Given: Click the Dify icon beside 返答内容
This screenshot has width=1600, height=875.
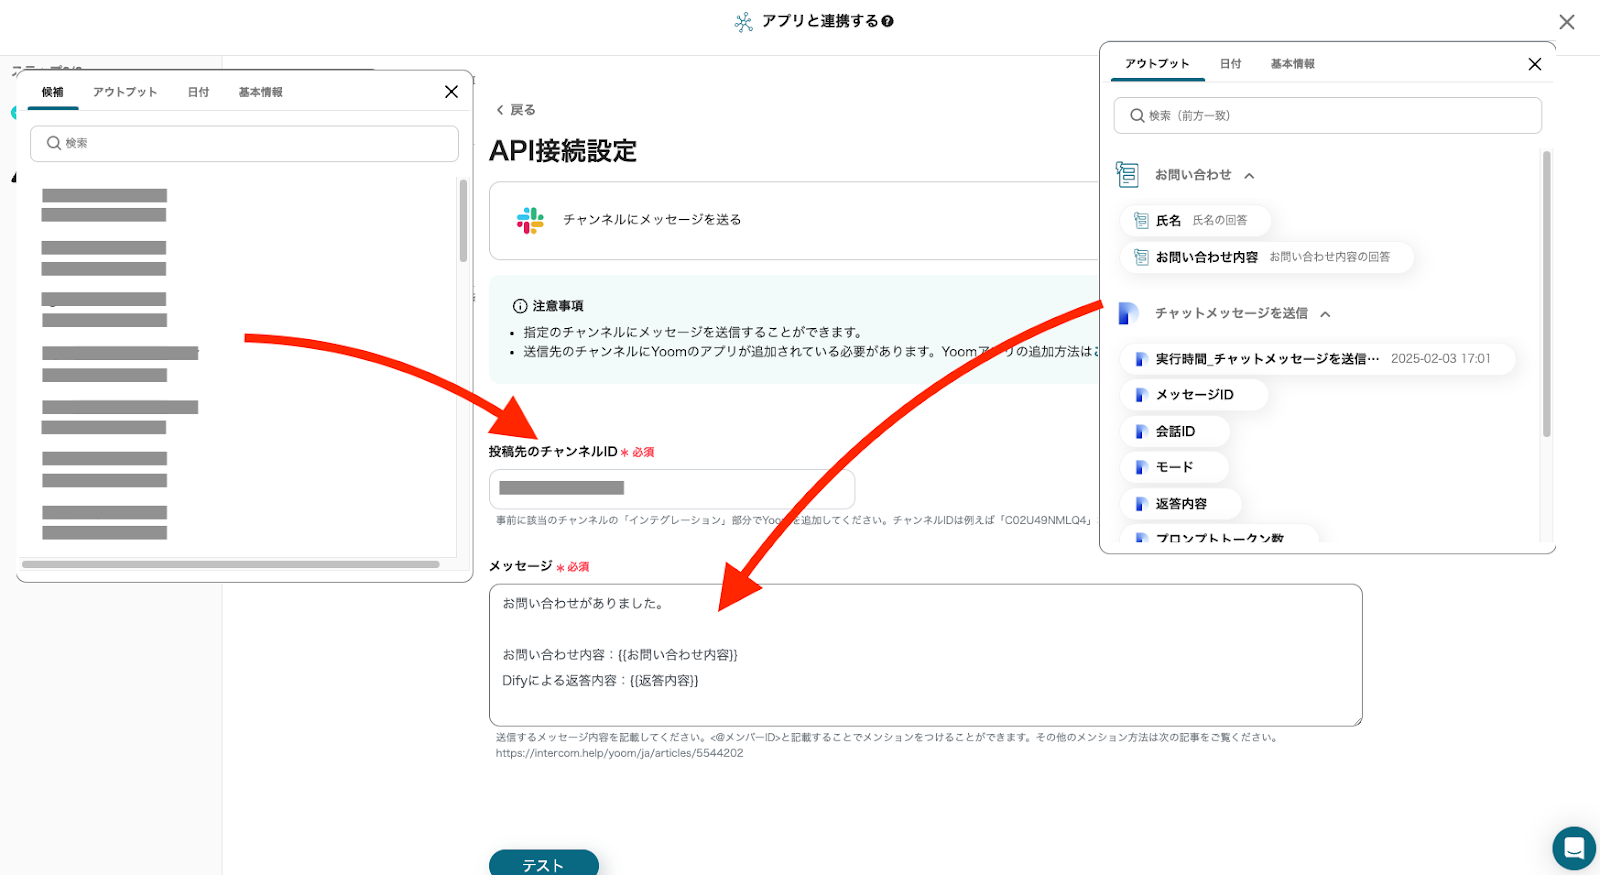Looking at the screenshot, I should click(1140, 504).
